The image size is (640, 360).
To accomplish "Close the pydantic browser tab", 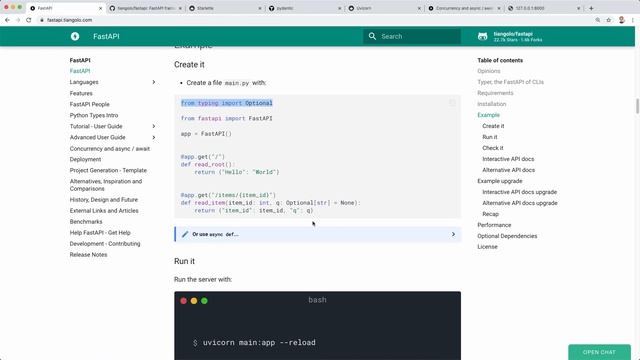I will click(340, 8).
